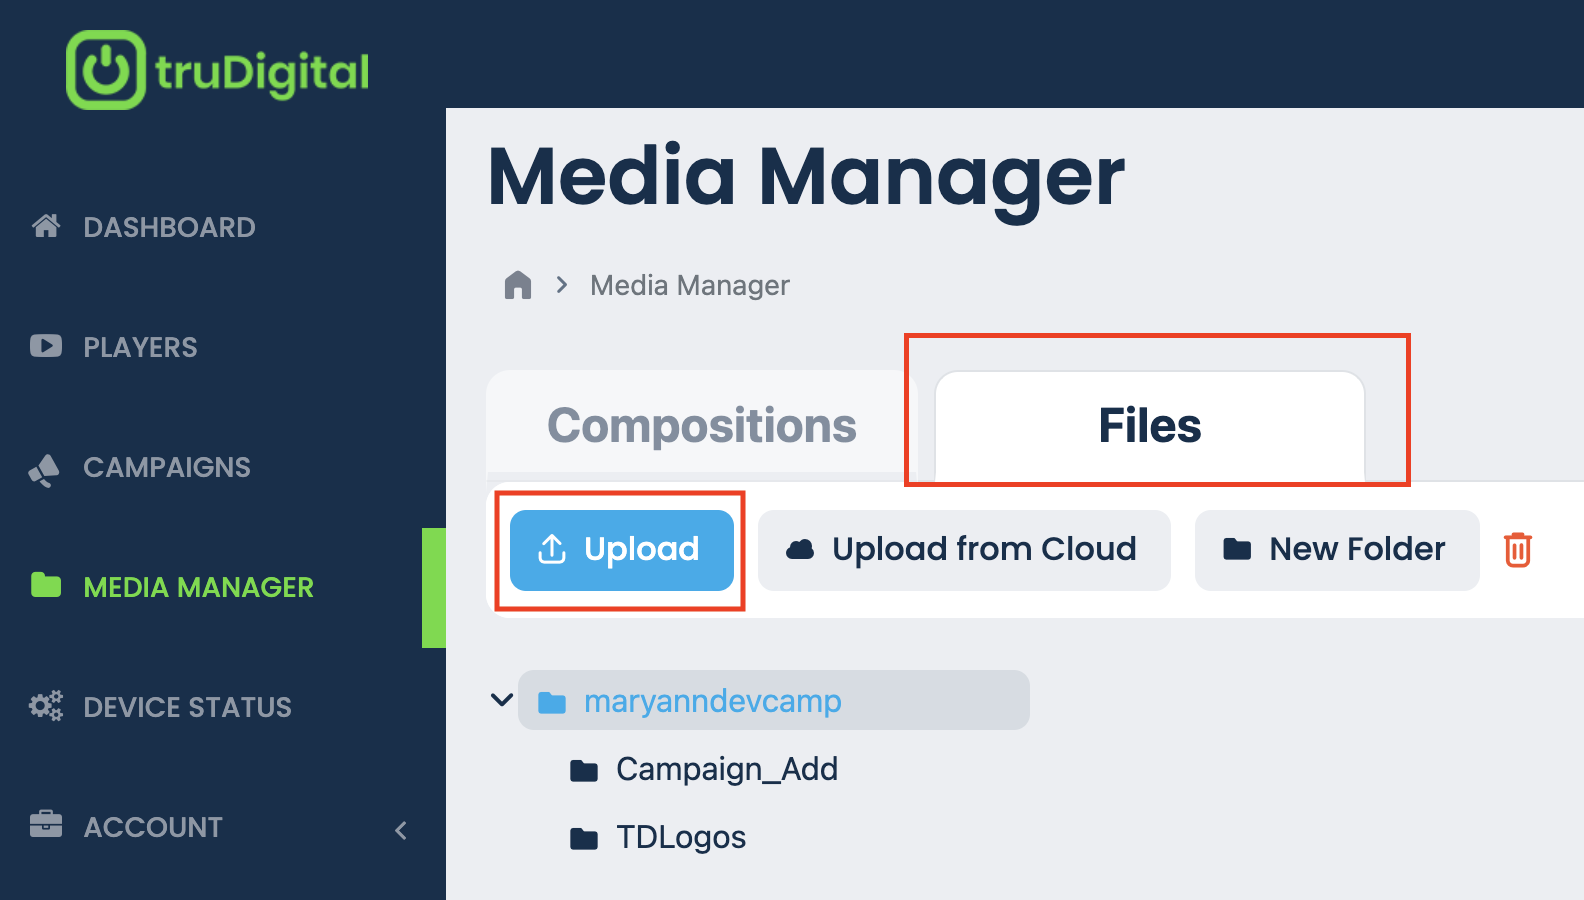Click the maryanndevcamp blue folder icon
The height and width of the screenshot is (900, 1584).
tap(552, 702)
